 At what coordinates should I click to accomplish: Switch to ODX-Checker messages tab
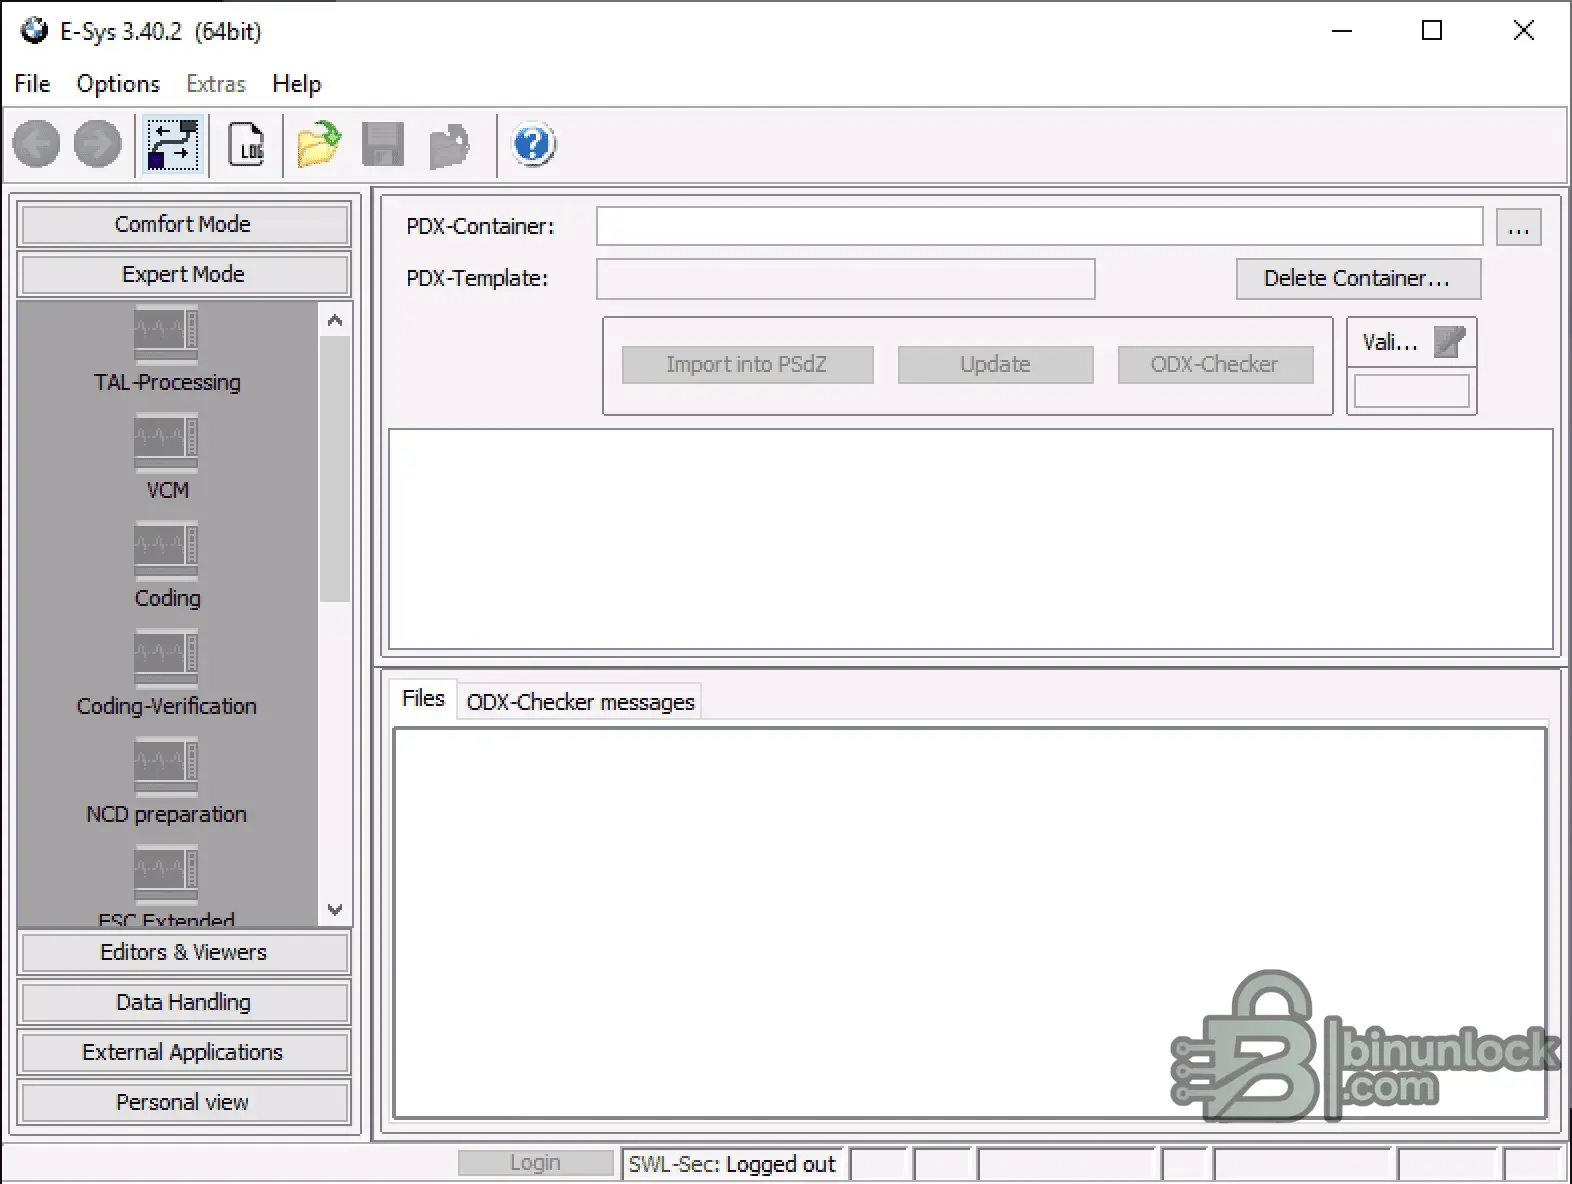click(580, 702)
